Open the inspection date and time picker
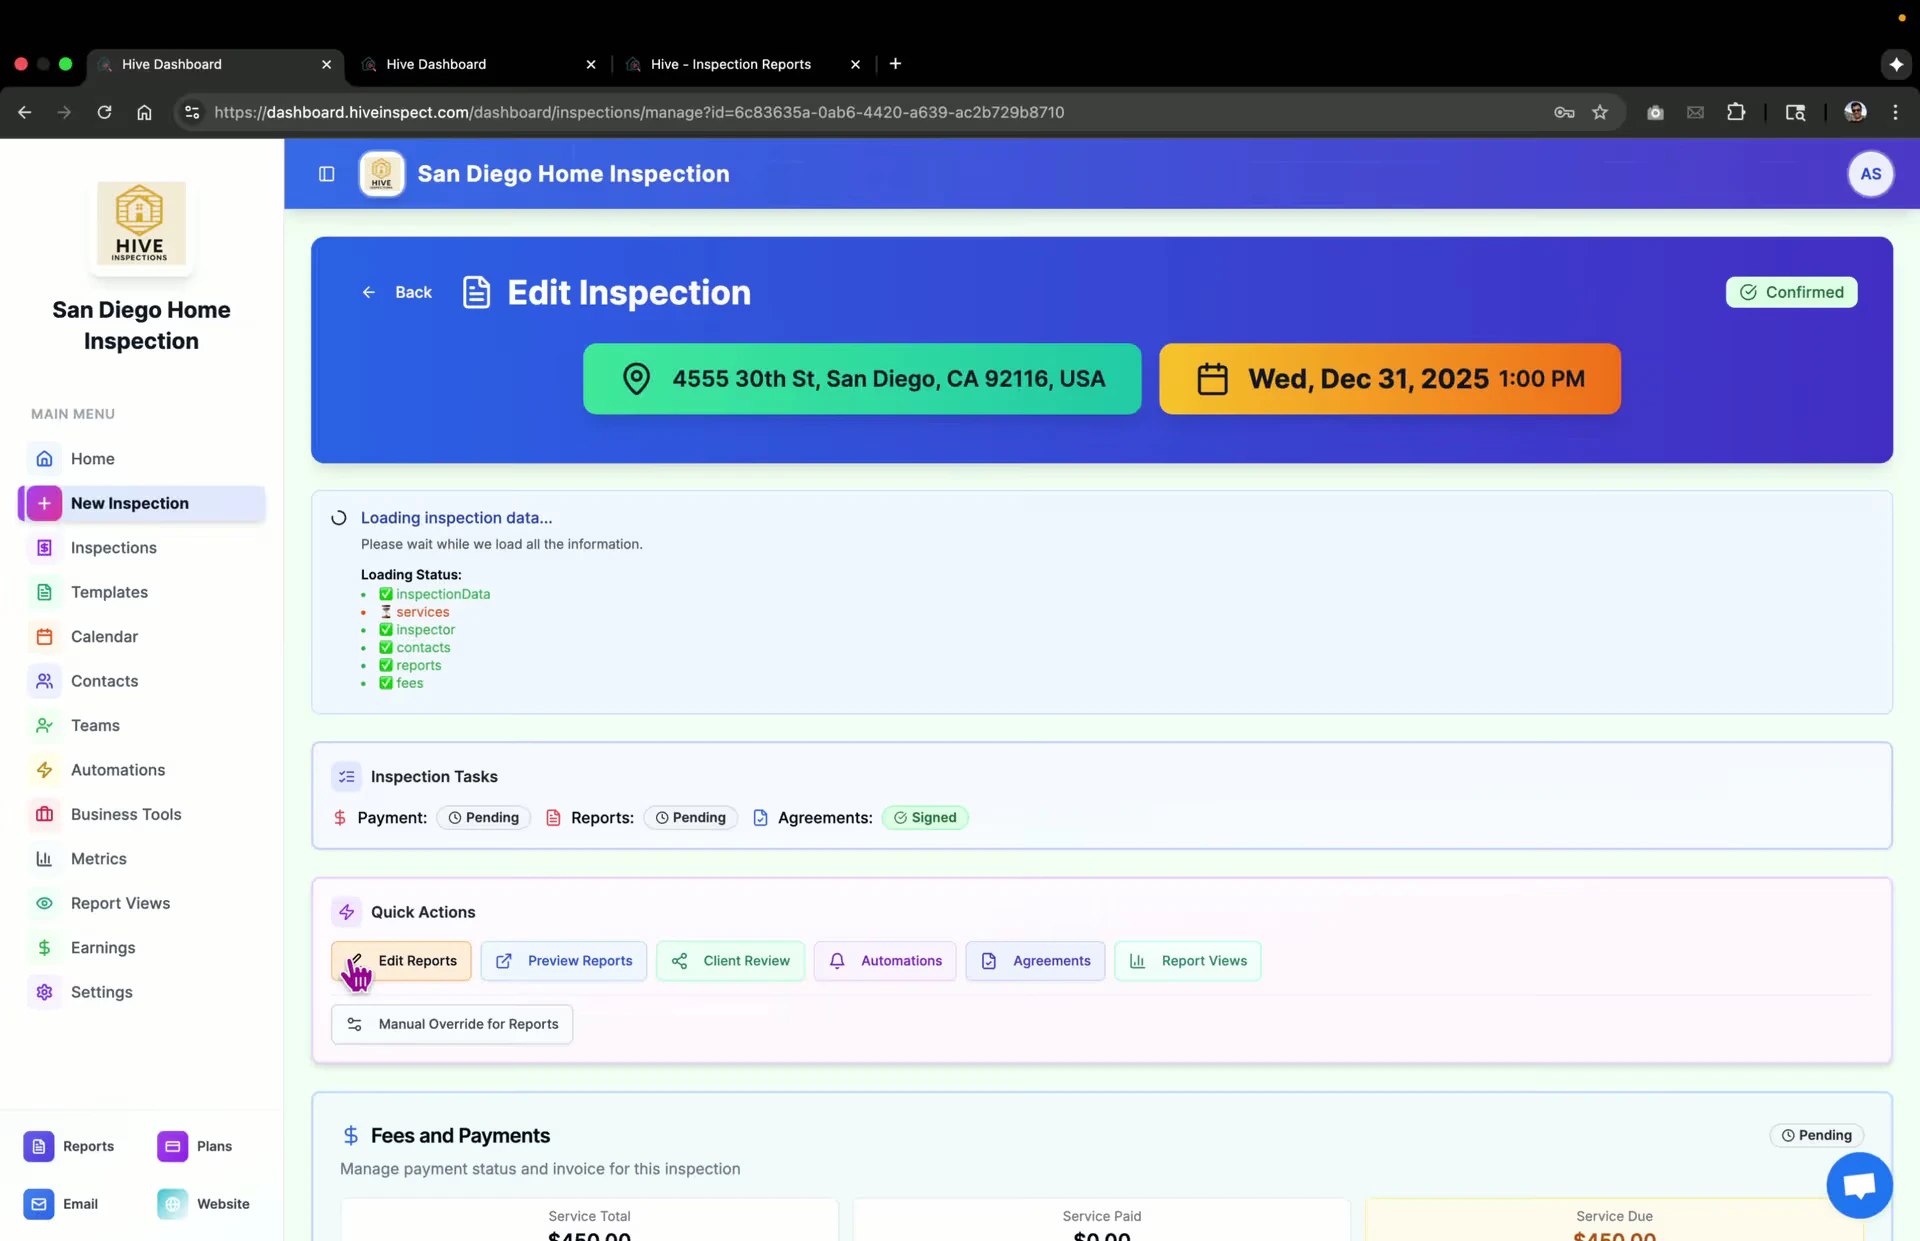Screen dimensions: 1920x1241 tap(1389, 379)
